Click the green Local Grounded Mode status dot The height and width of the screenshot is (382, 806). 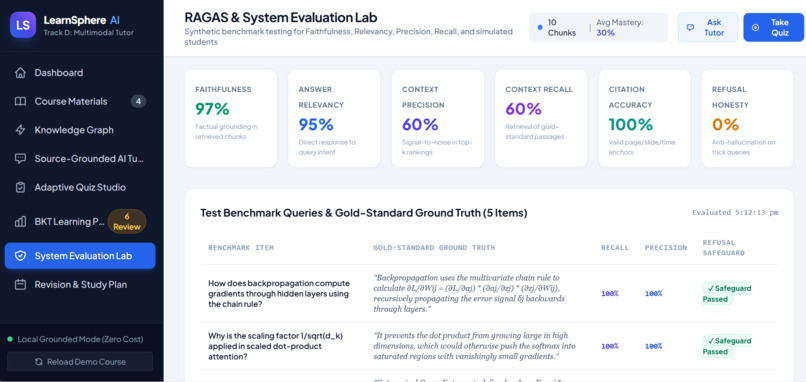pyautogui.click(x=10, y=339)
